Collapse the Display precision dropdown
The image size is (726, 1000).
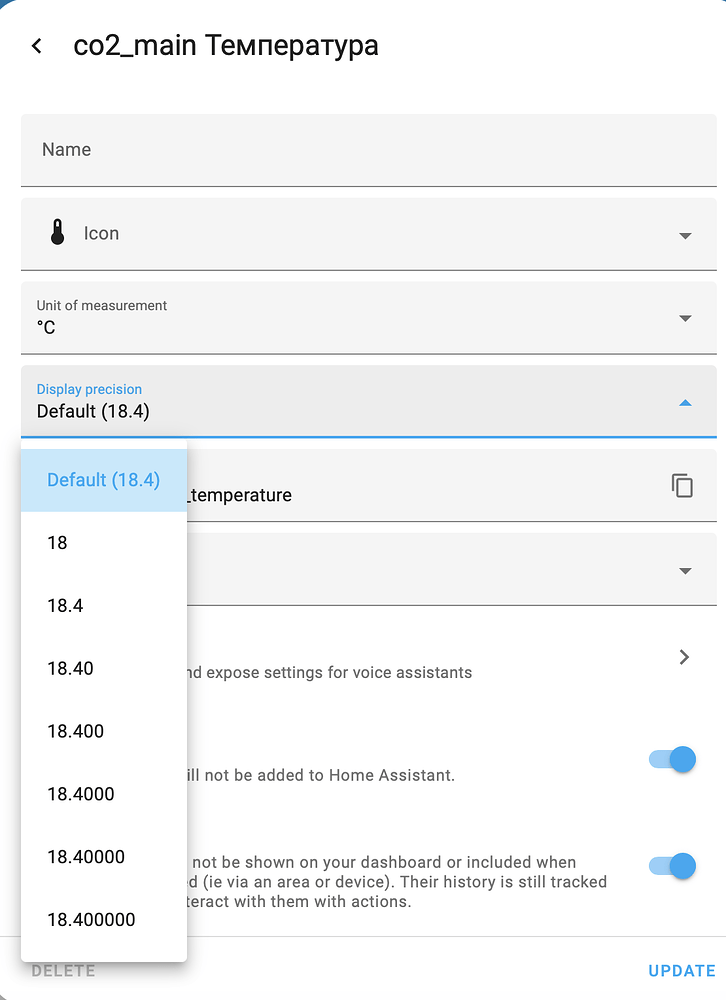pos(685,402)
